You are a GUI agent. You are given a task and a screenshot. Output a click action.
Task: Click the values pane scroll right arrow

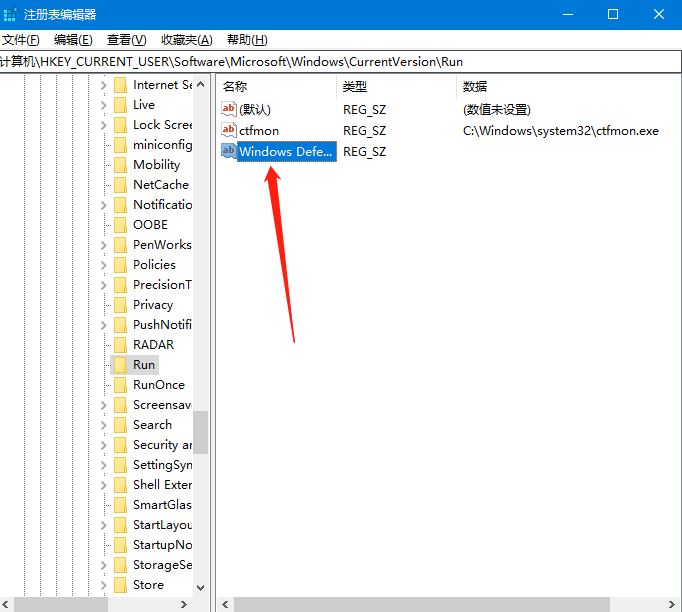coord(672,605)
